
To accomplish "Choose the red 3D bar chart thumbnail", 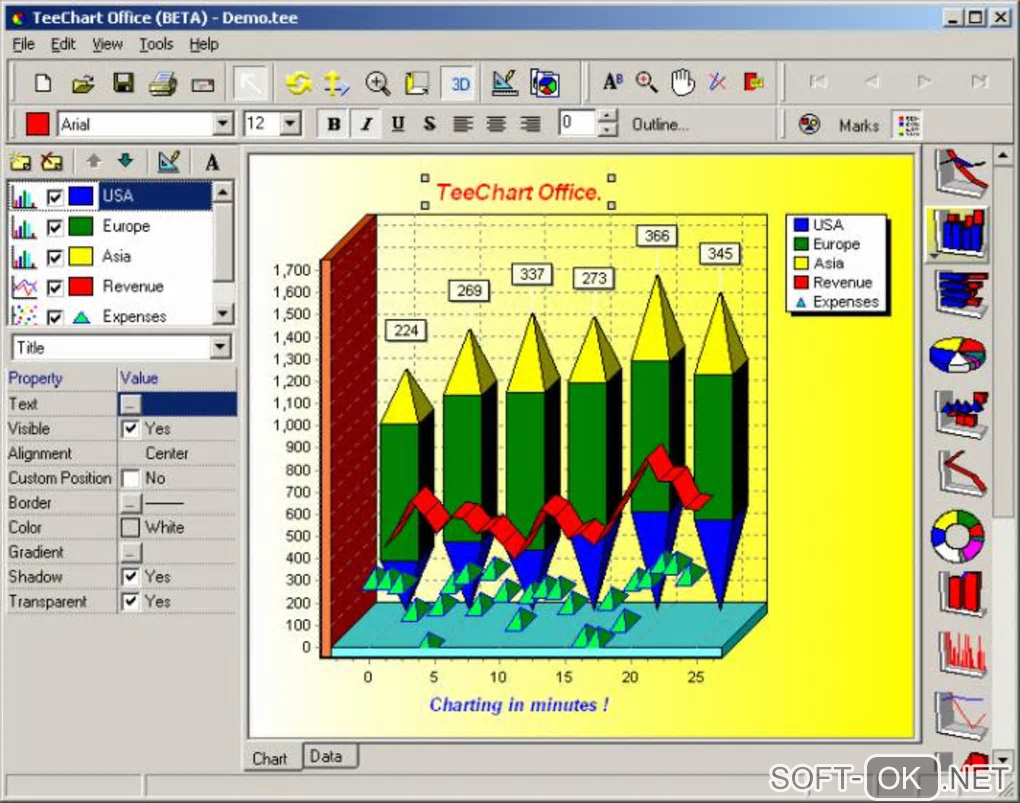I will (961, 592).
